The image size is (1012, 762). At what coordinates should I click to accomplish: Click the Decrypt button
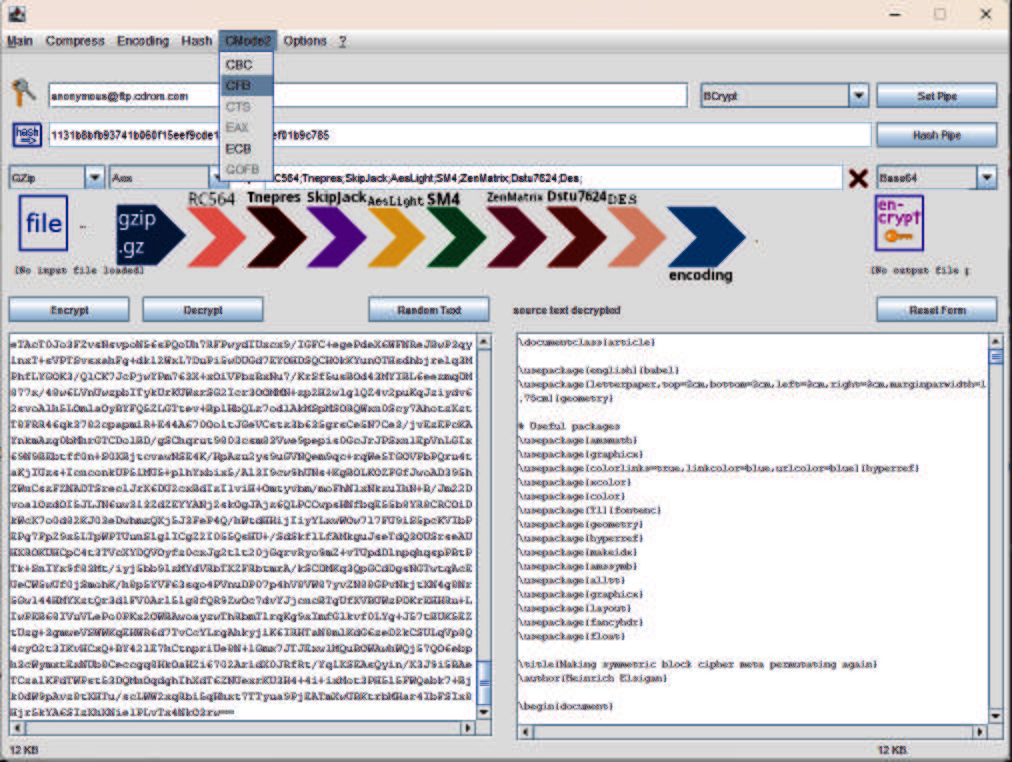click(x=203, y=310)
